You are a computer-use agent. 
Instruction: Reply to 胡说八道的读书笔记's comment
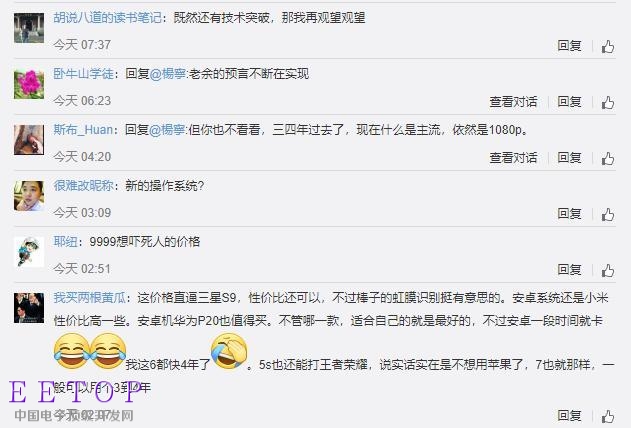(x=569, y=46)
